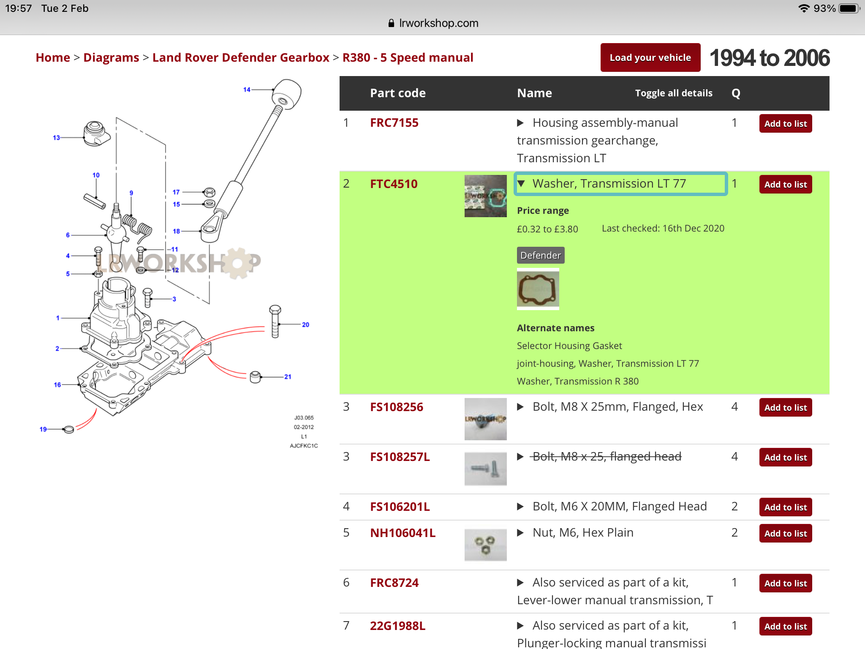Add 22G1988L to list
This screenshot has width=865, height=649.
point(786,626)
